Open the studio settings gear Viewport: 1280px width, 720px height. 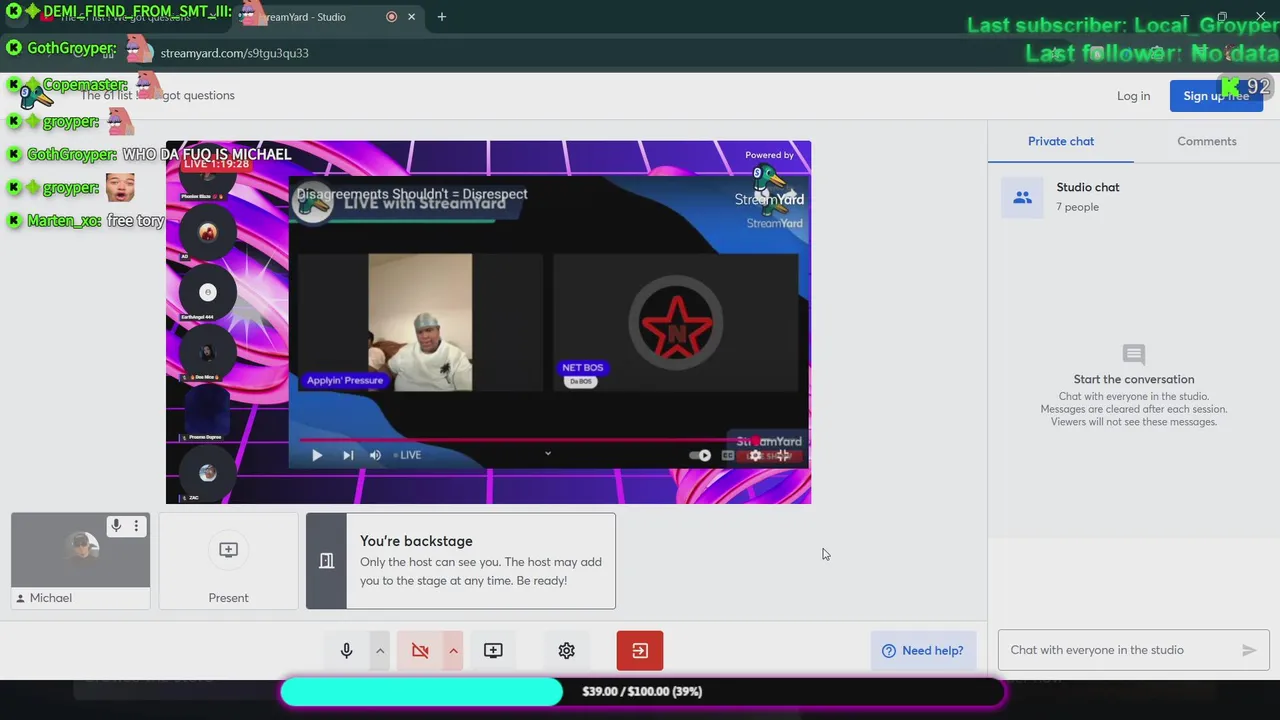[566, 651]
